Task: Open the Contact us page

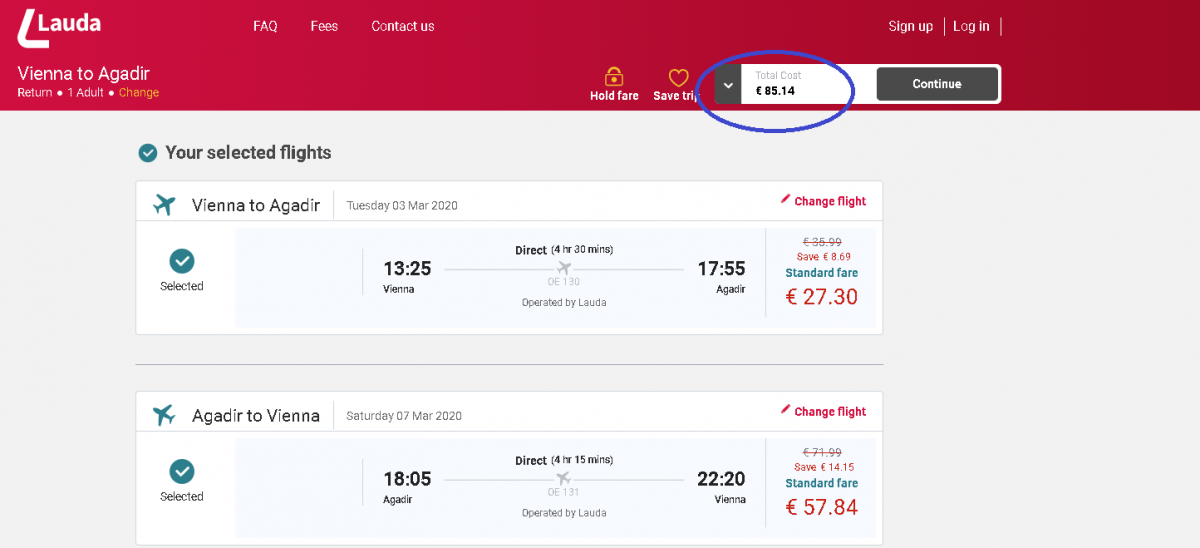Action: pyautogui.click(x=402, y=26)
